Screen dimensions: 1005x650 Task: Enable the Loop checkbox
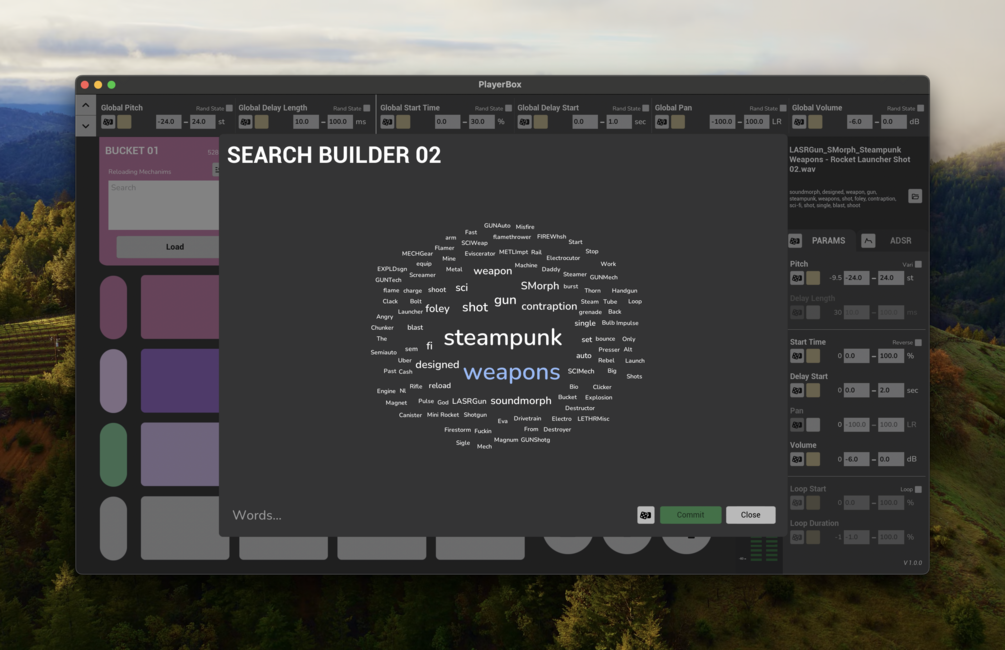point(918,489)
